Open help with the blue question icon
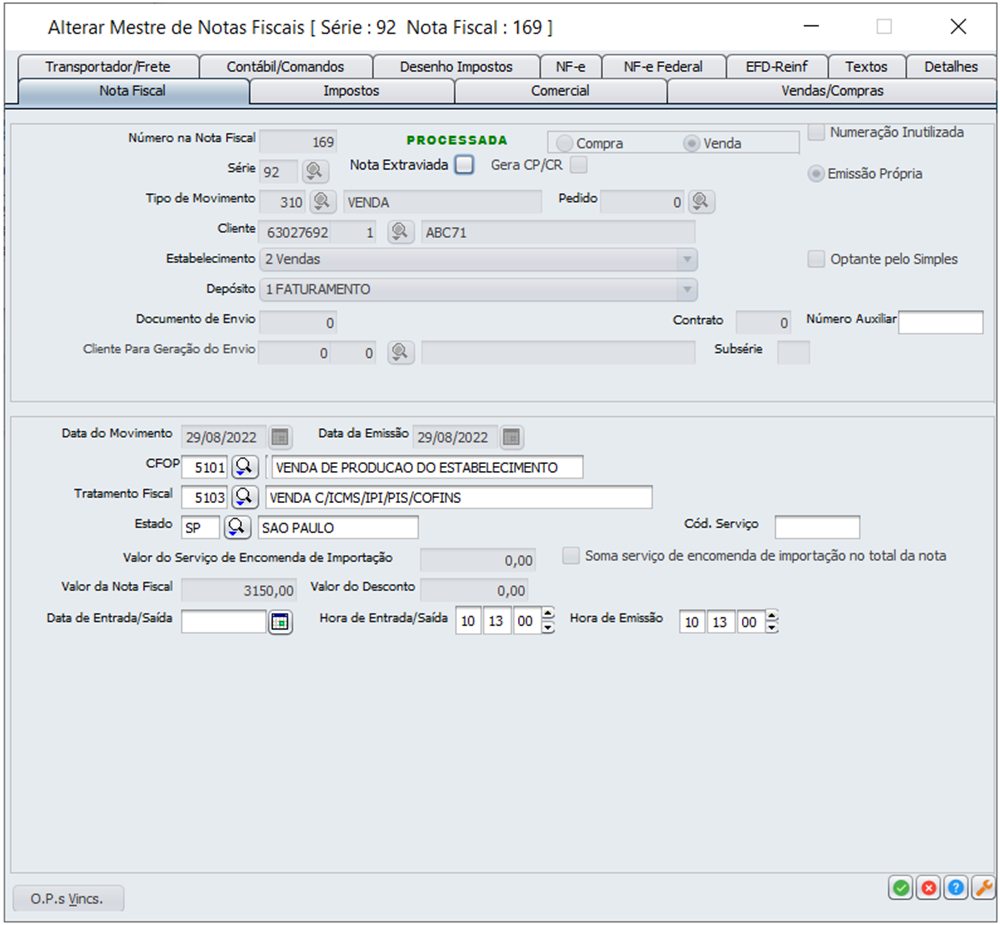This screenshot has width=1000, height=925. click(x=956, y=887)
